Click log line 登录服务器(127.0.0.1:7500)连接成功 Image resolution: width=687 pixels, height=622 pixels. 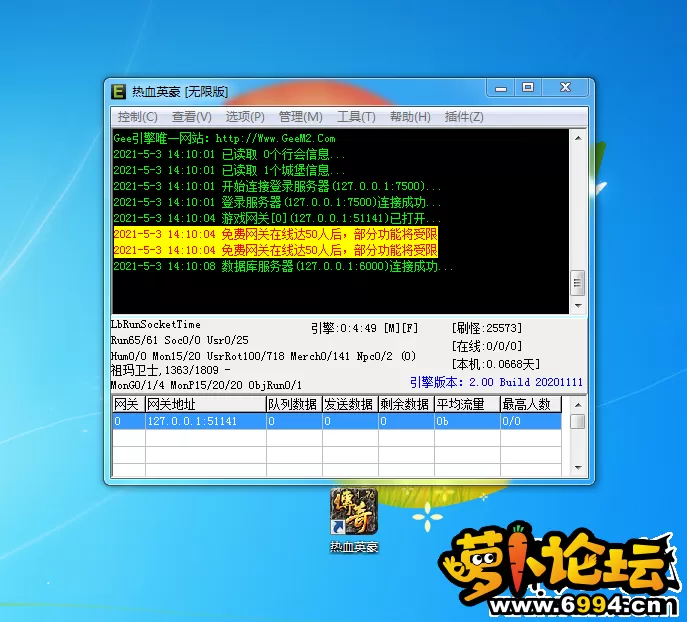[277, 202]
